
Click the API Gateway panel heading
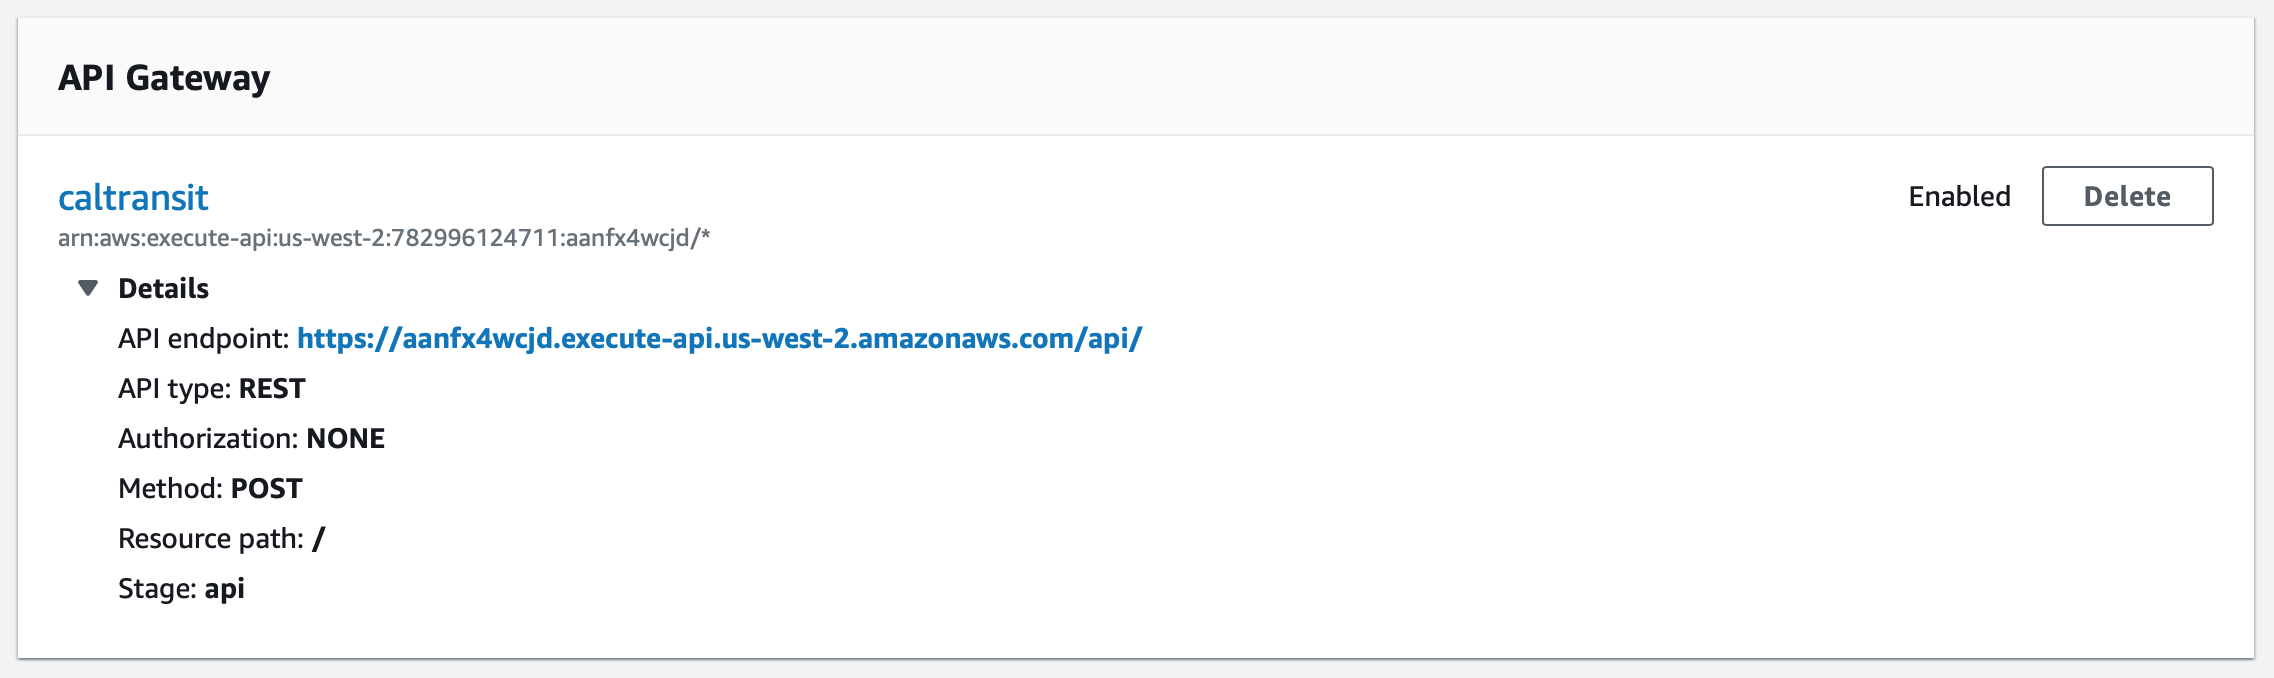(164, 77)
